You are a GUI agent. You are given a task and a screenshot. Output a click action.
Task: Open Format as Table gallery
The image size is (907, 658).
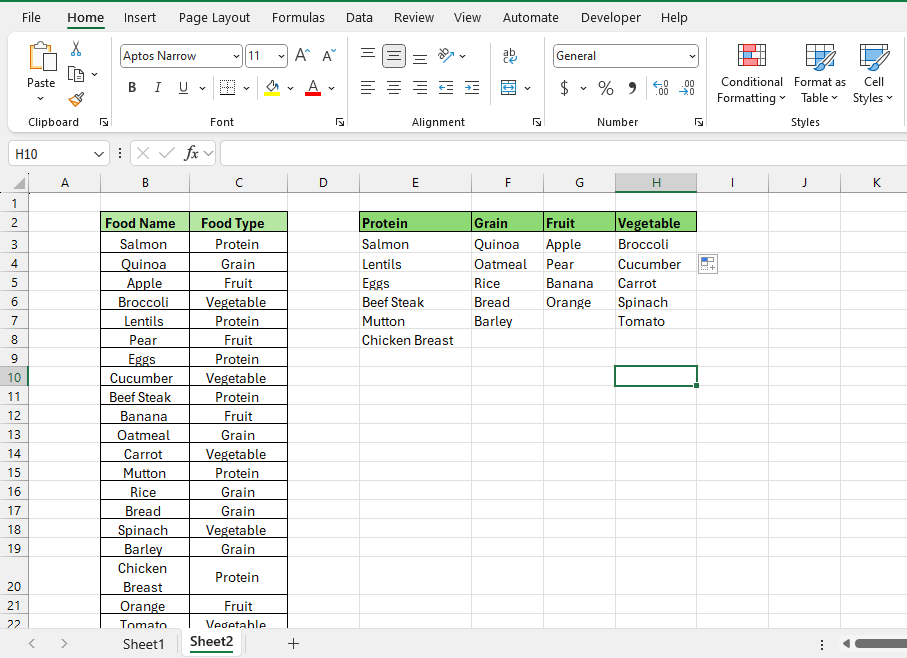820,73
